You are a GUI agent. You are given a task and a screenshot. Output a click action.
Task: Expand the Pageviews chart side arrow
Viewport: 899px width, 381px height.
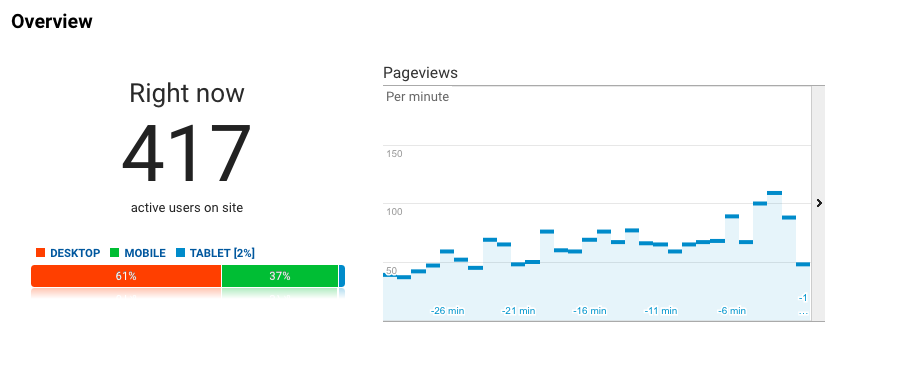[x=819, y=203]
